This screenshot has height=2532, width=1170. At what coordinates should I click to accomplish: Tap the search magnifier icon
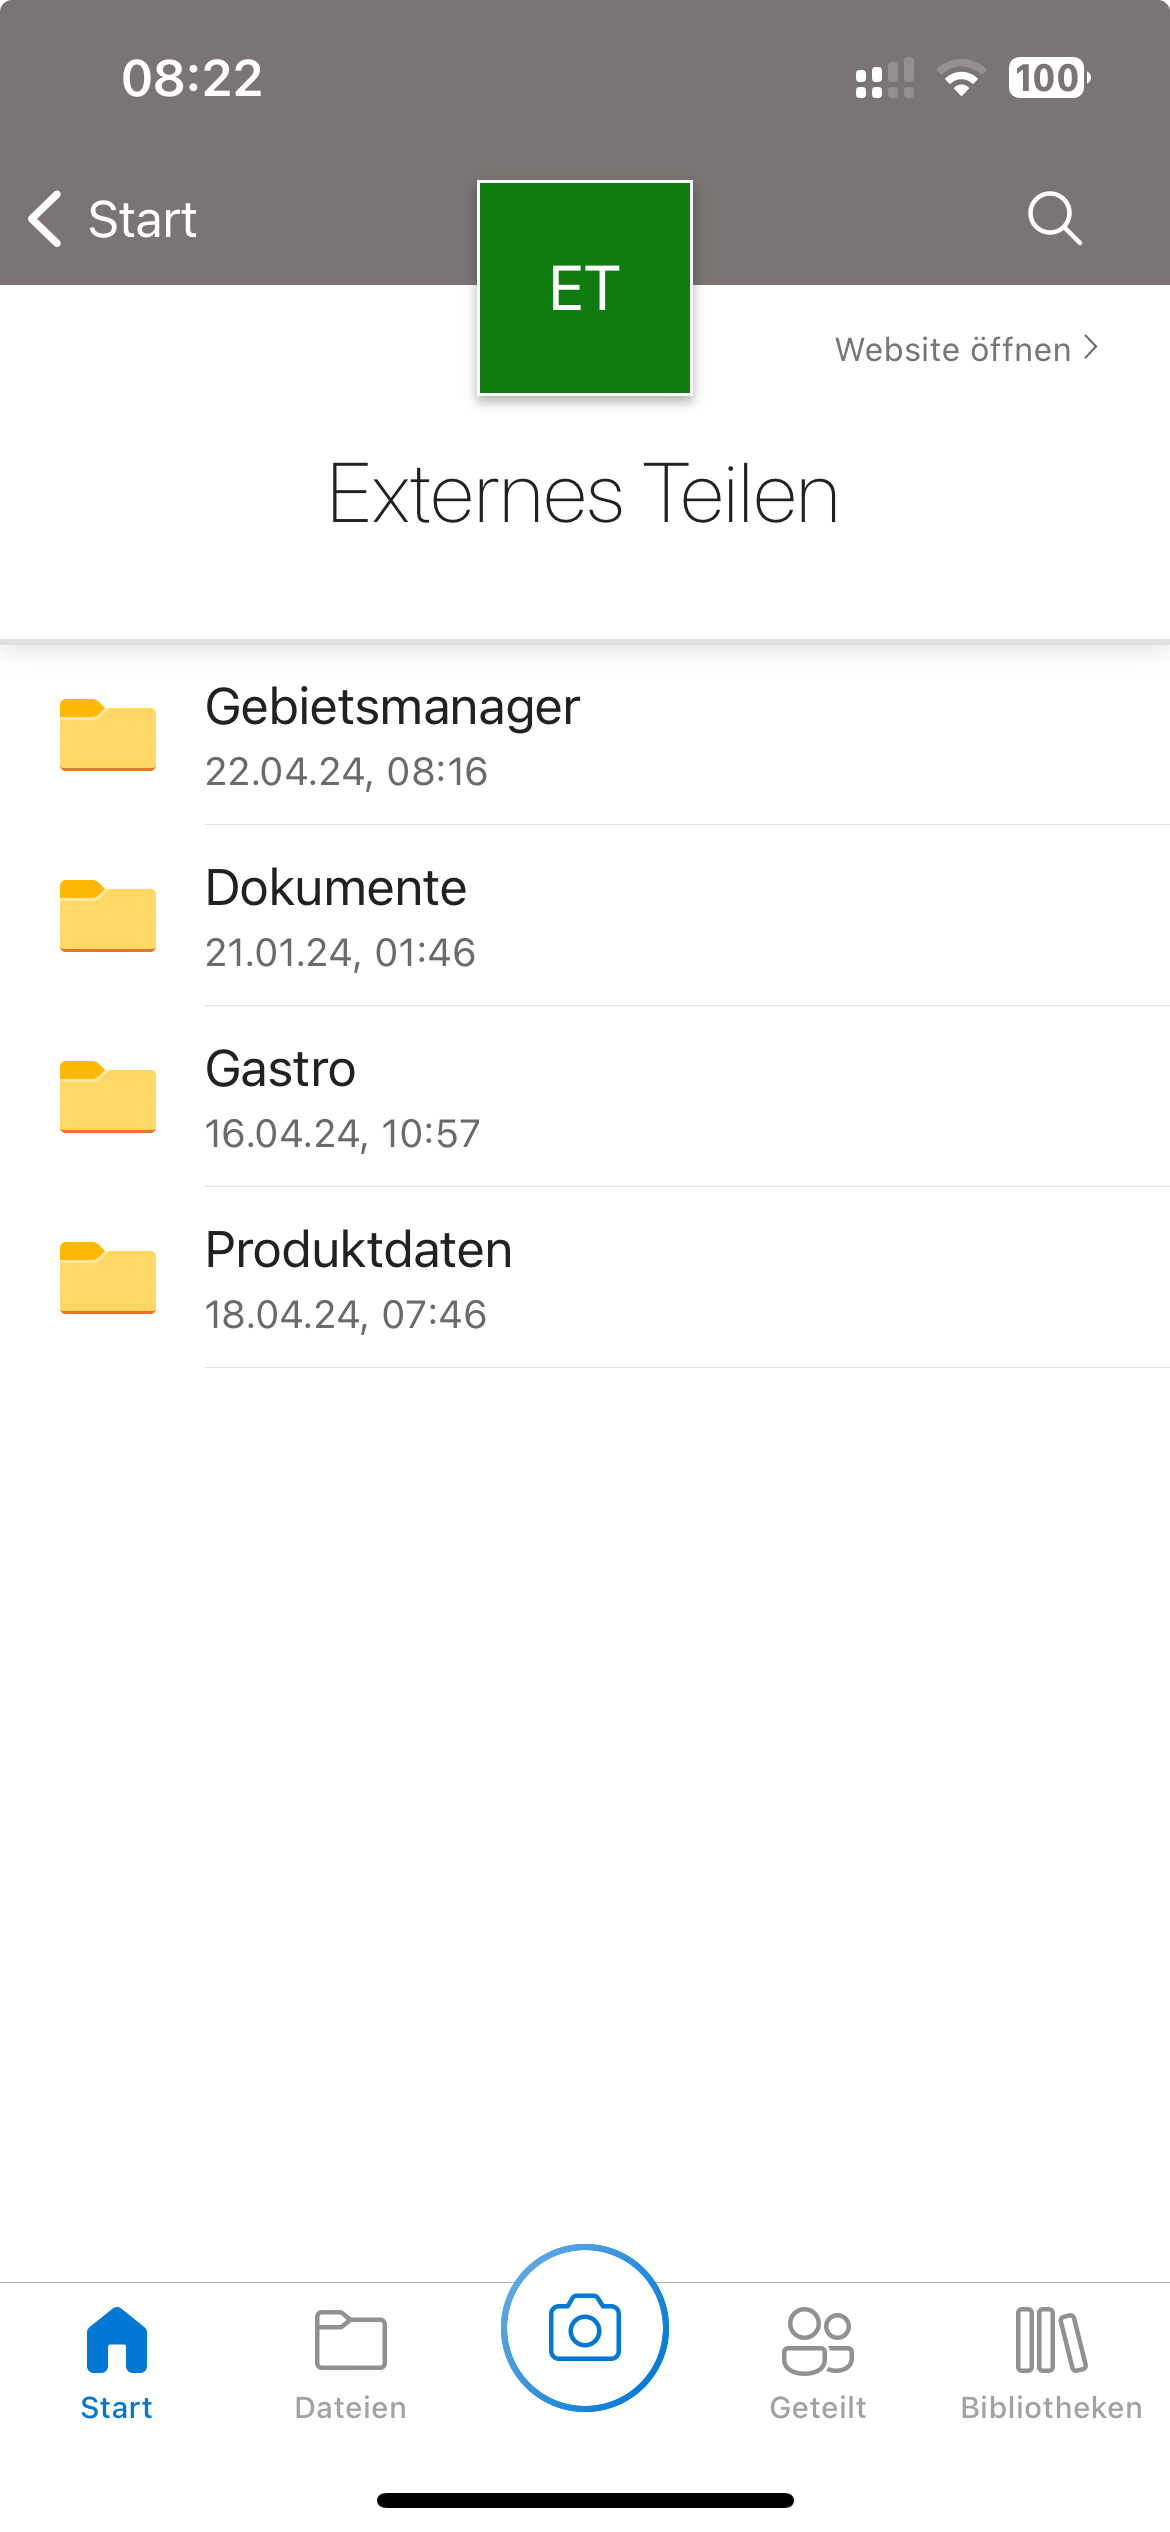pyautogui.click(x=1054, y=218)
